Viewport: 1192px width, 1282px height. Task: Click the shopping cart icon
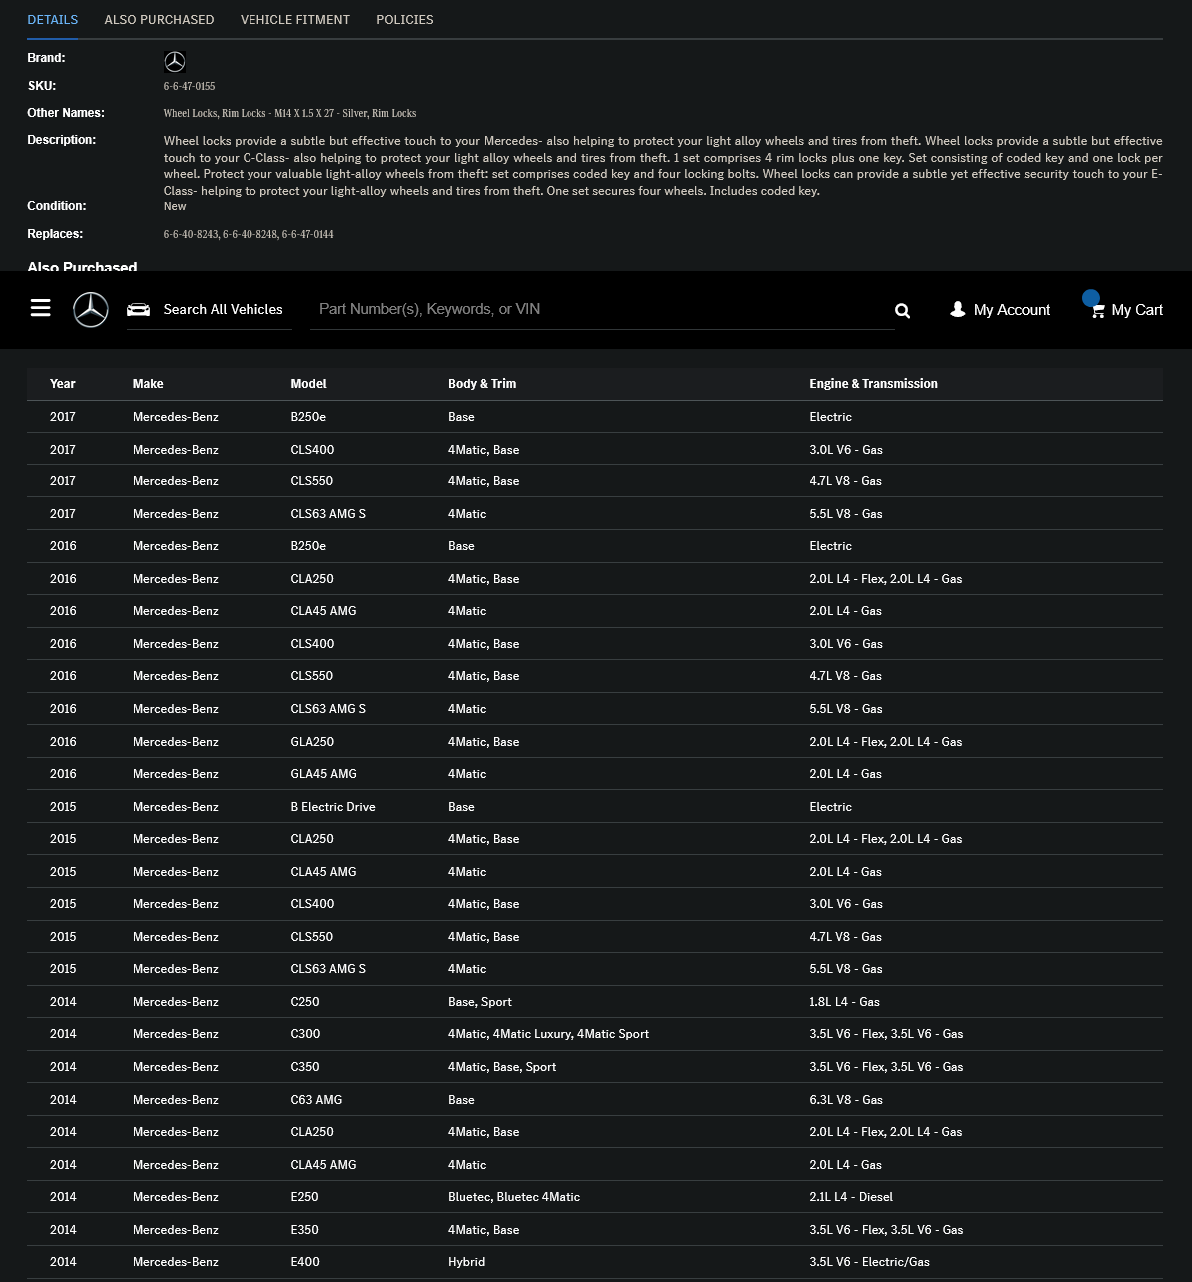(x=1098, y=311)
